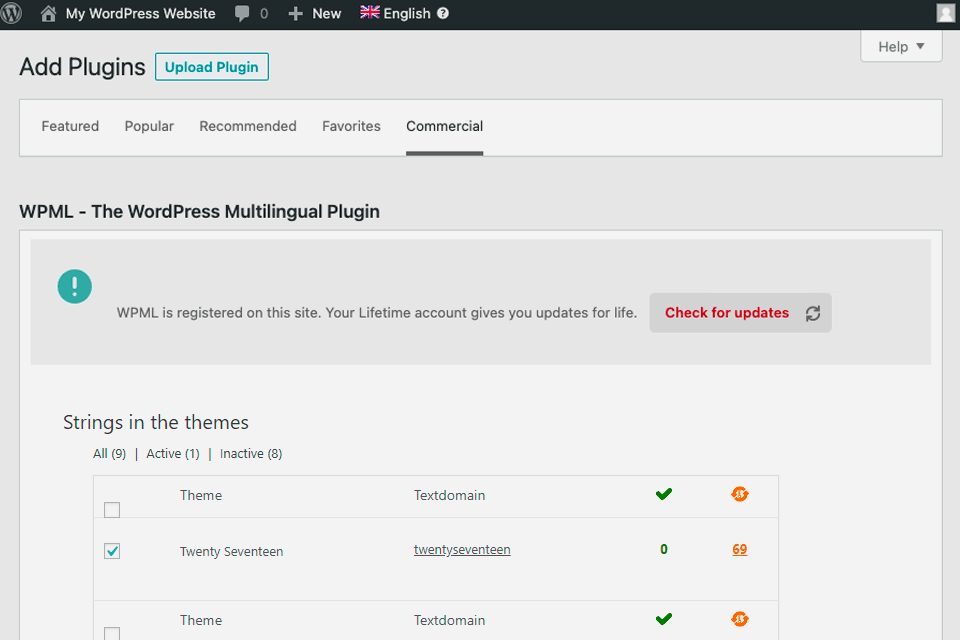Filter themes by Inactive (8)
Screen dimensions: 960x640
pyautogui.click(x=251, y=454)
